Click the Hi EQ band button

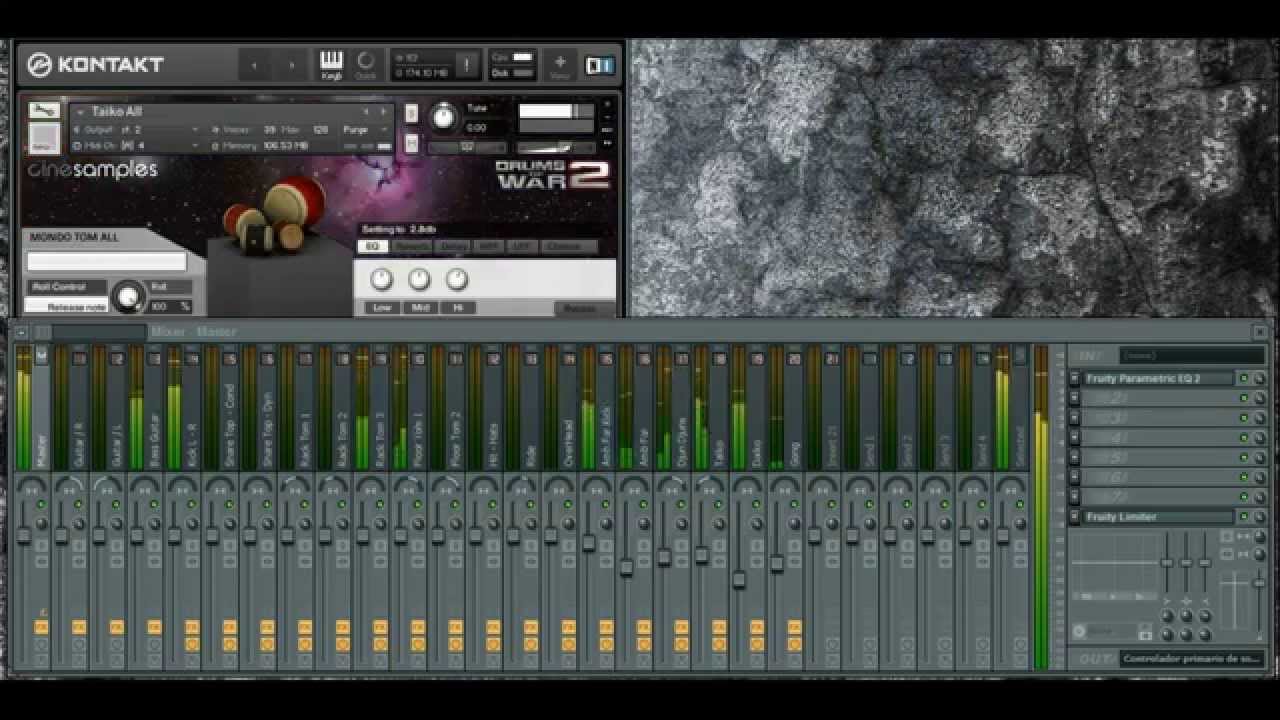click(458, 307)
